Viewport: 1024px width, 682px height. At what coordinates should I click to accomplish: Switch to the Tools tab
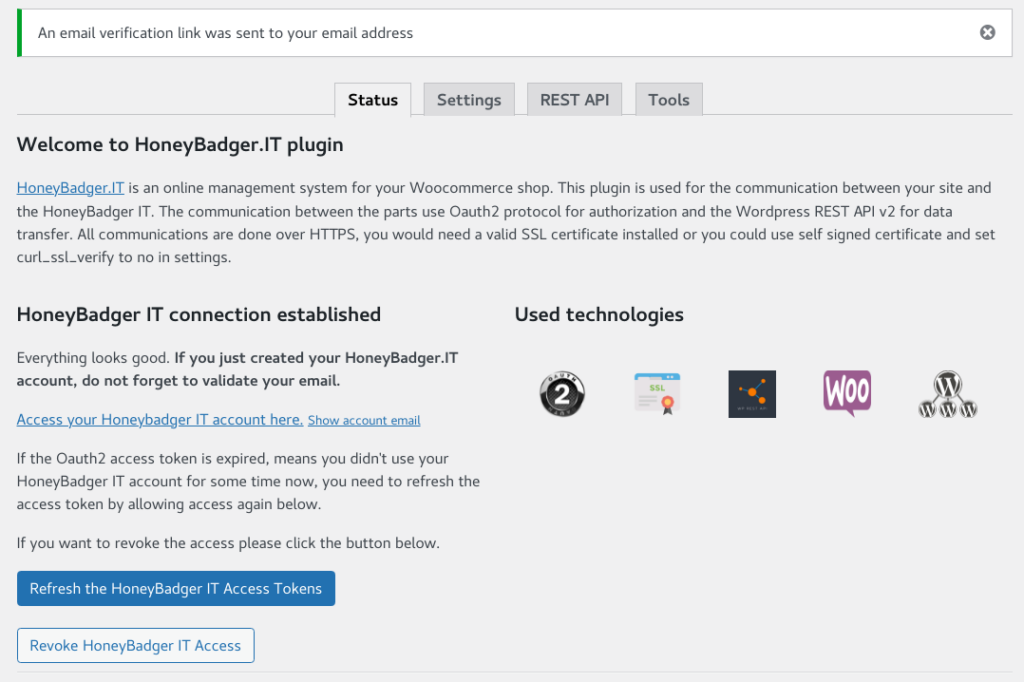(x=669, y=100)
